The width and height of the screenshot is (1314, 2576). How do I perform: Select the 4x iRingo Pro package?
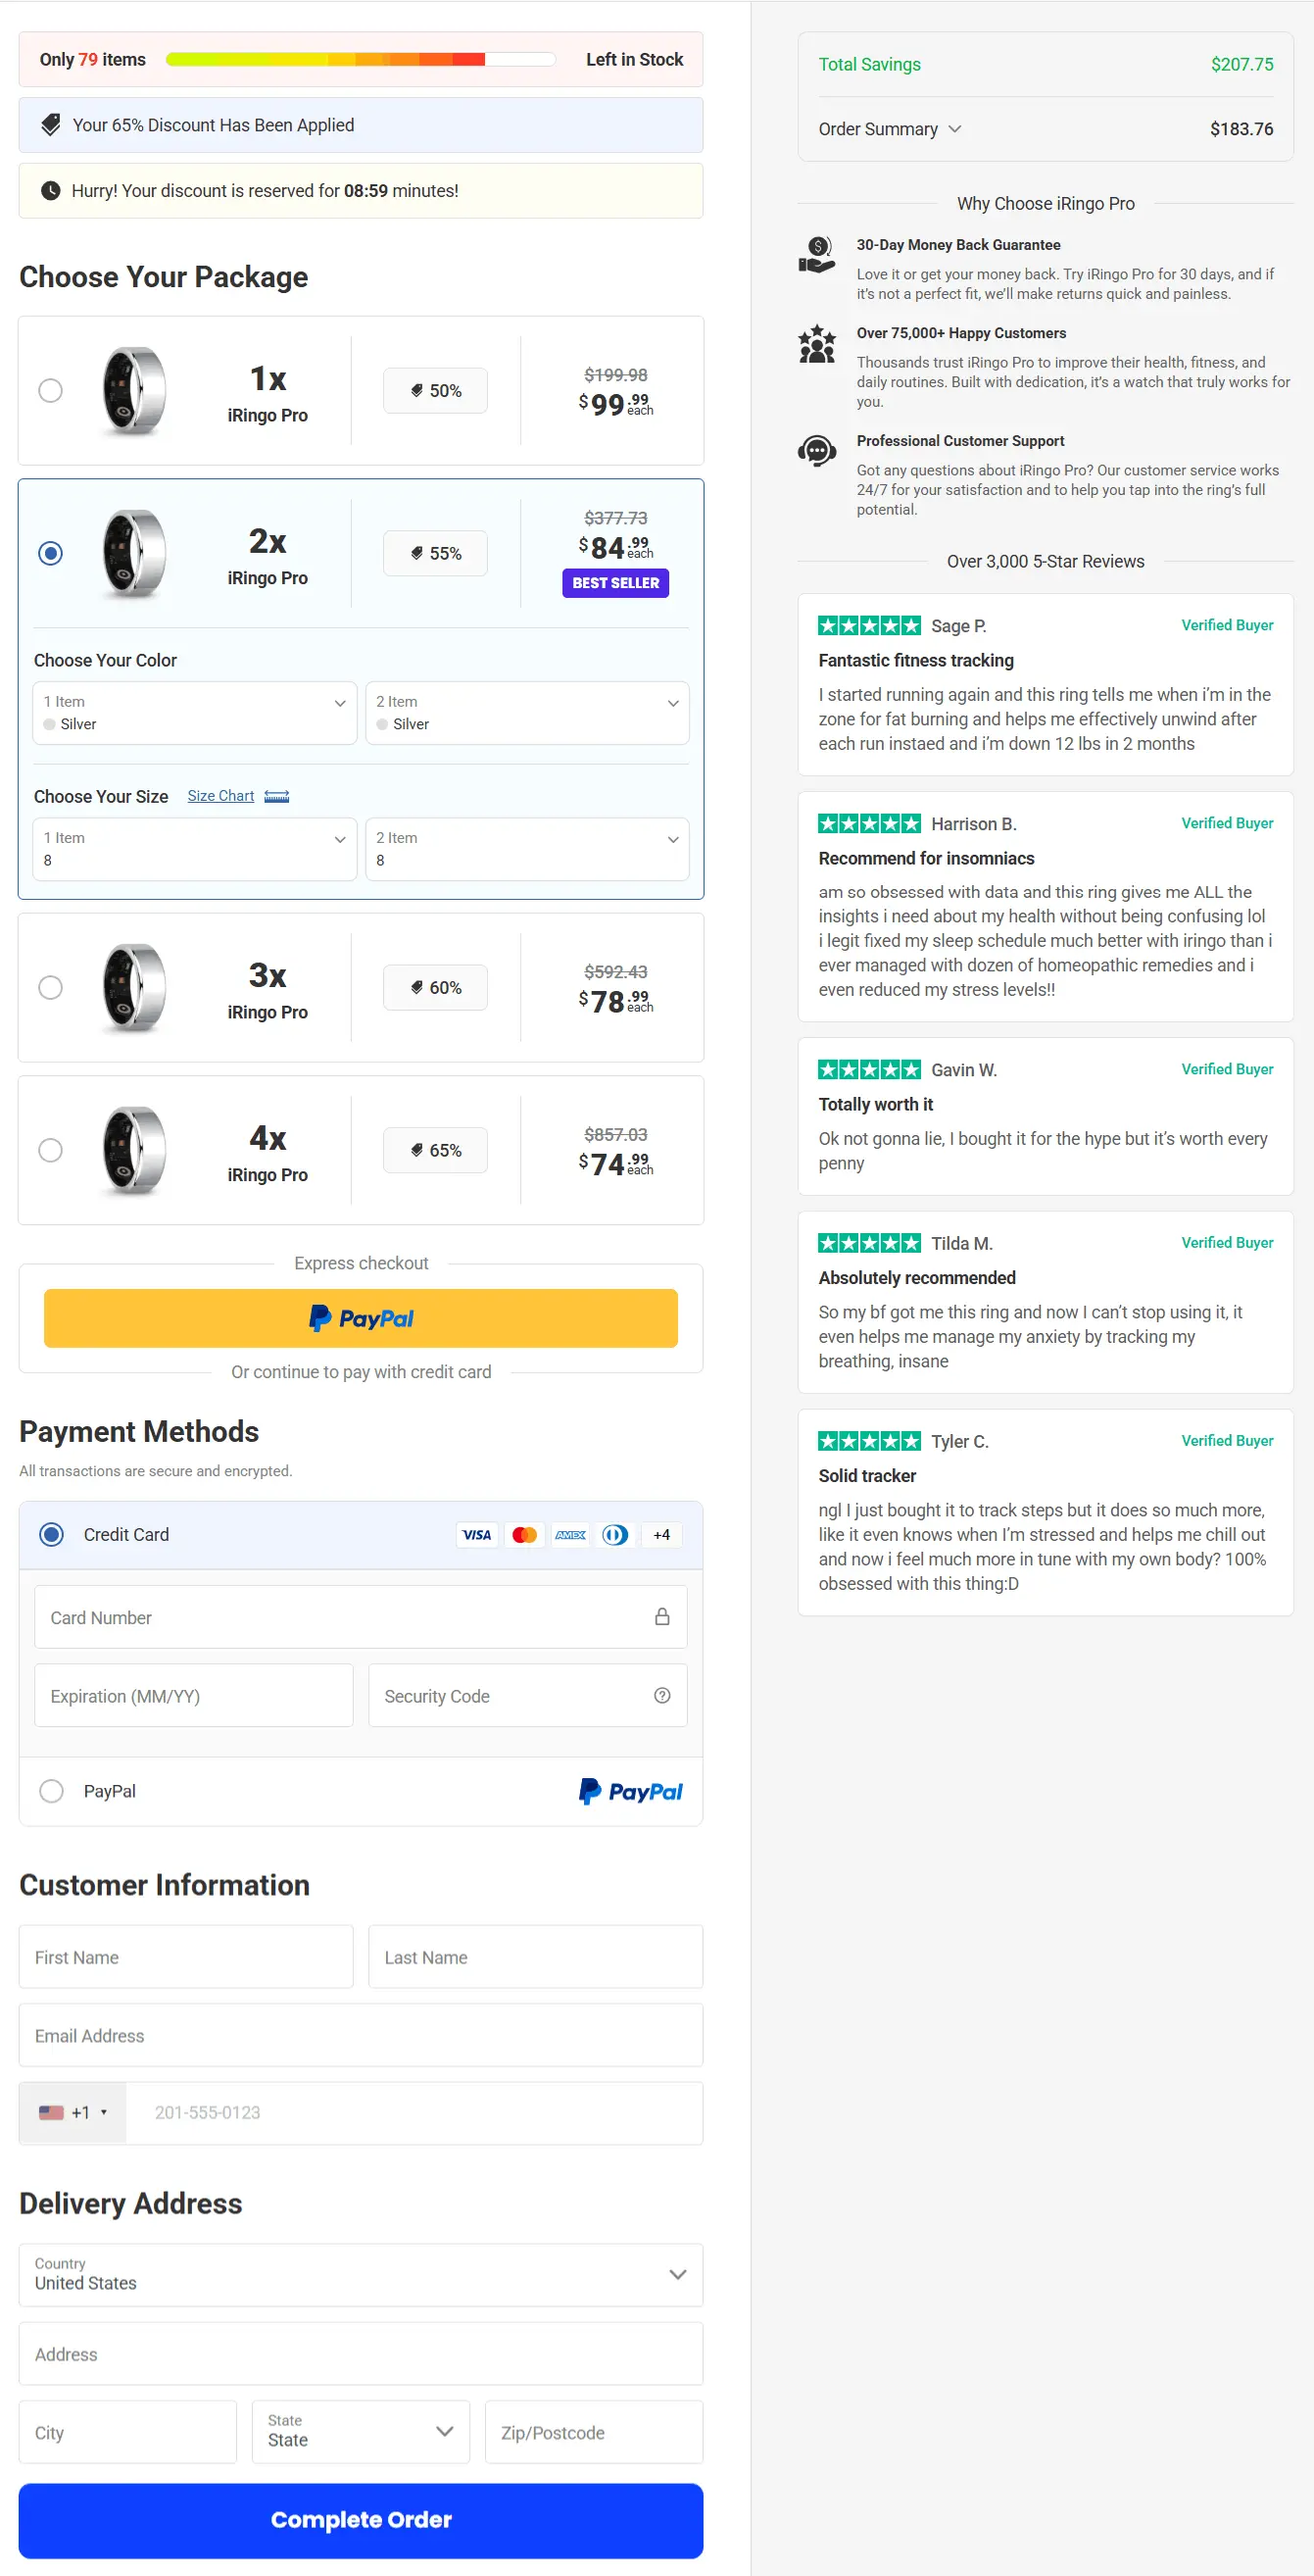pos(50,1150)
